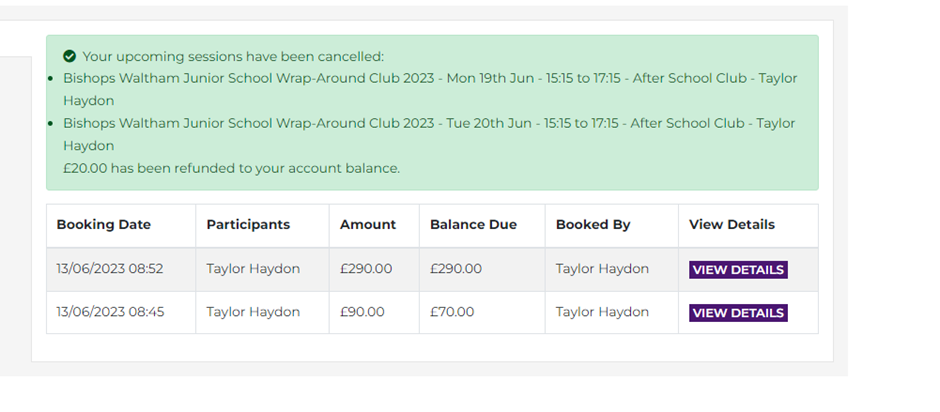Click participant Taylor Haydon in the 08:52 row
The height and width of the screenshot is (412, 940).
[253, 269]
